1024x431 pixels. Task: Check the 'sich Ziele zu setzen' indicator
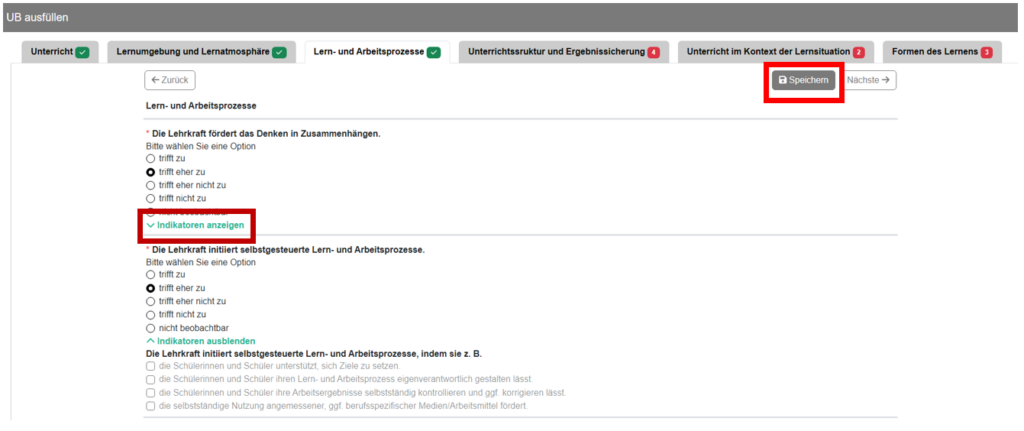pyautogui.click(x=151, y=366)
